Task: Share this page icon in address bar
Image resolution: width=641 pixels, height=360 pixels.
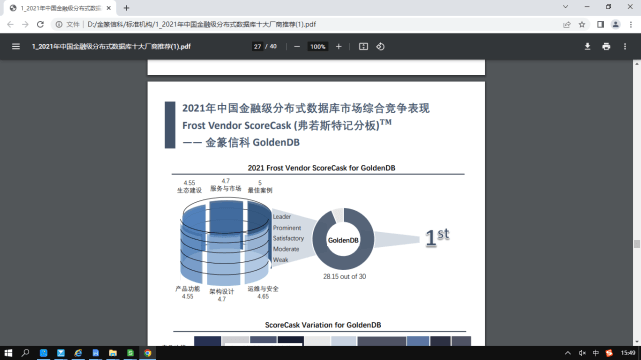Action: pyautogui.click(x=567, y=25)
